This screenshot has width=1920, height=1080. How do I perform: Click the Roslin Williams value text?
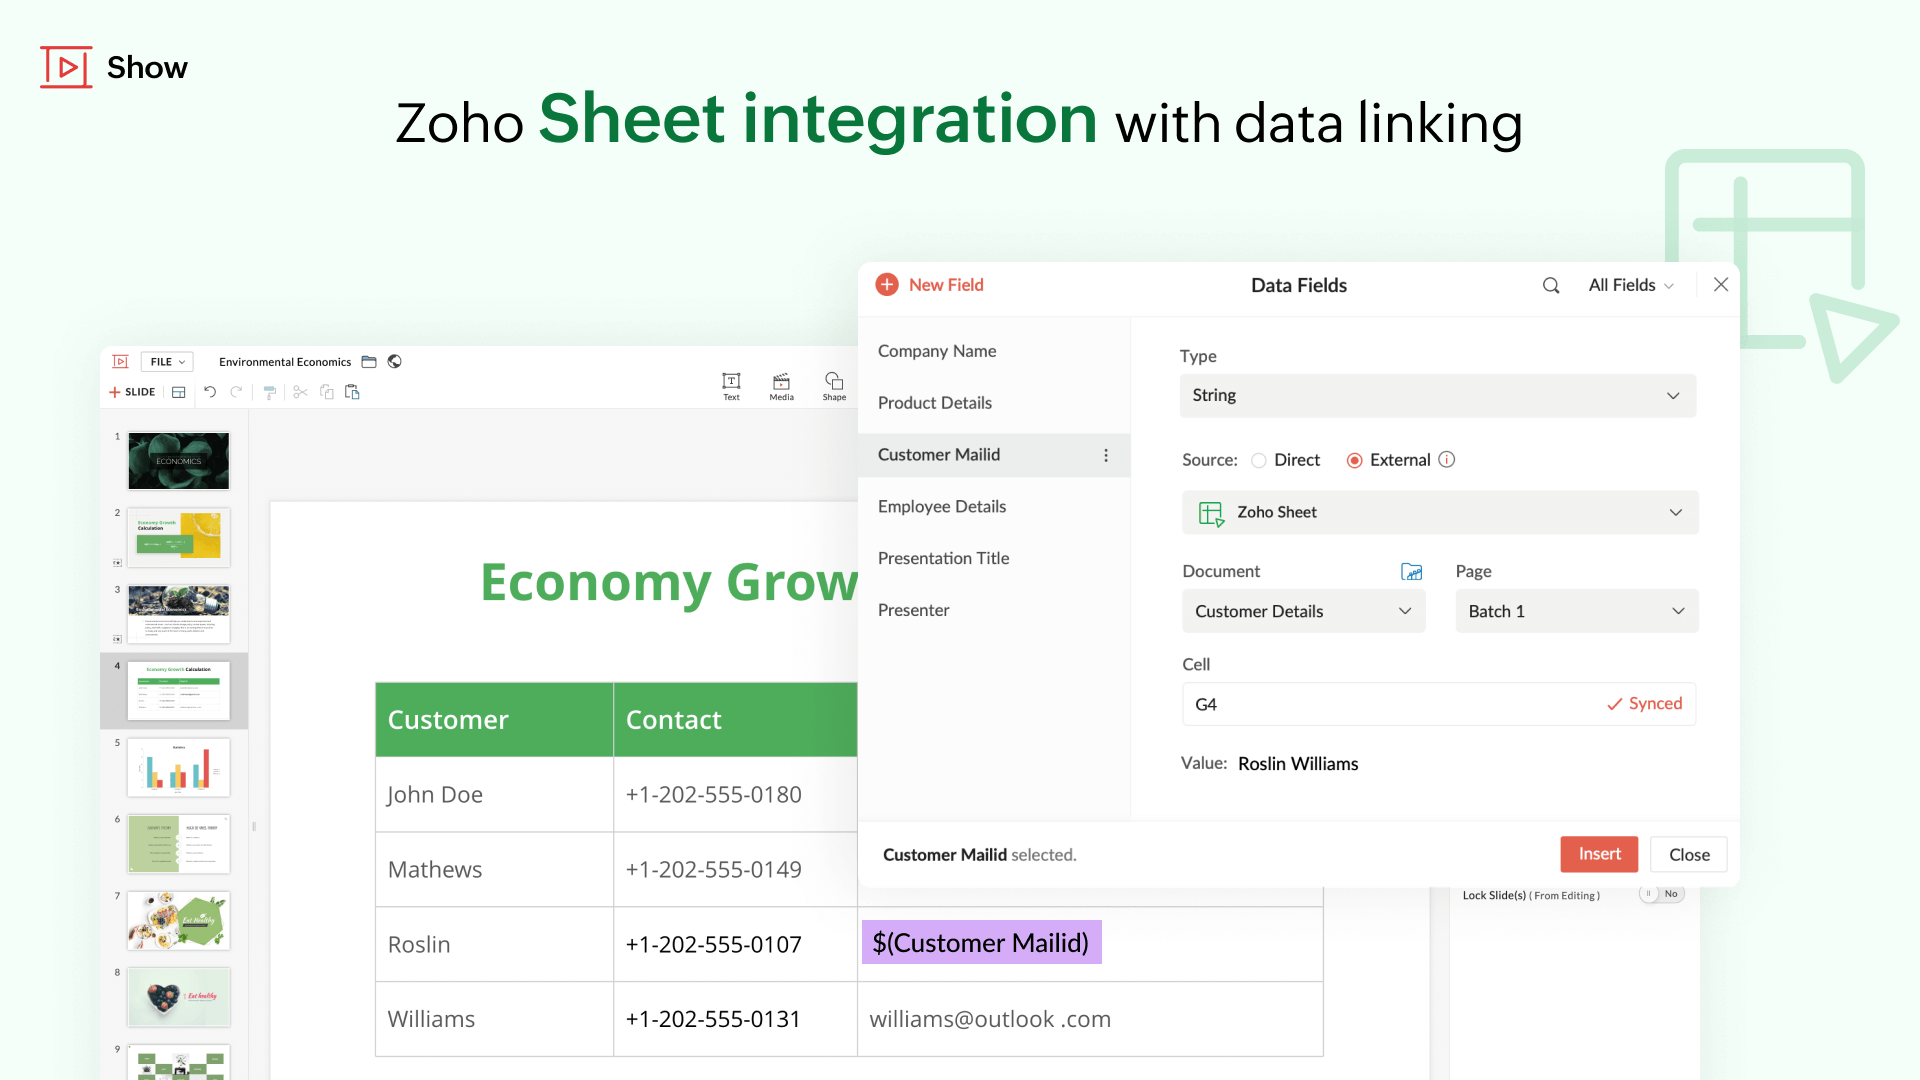(x=1298, y=764)
